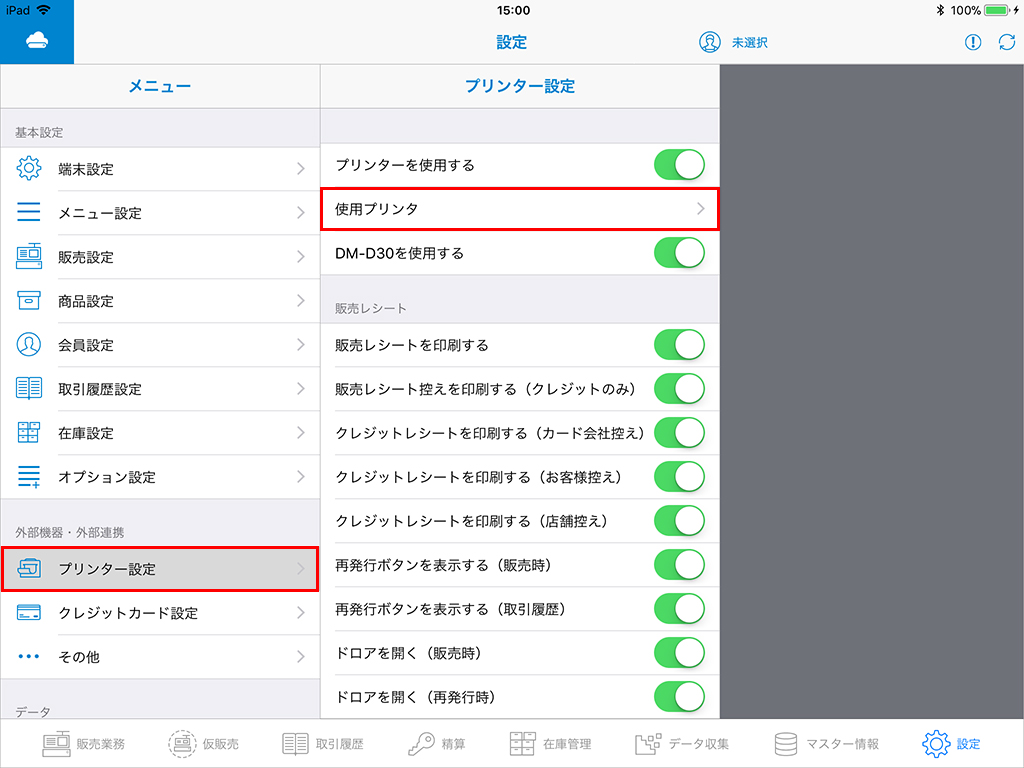Screen dimensions: 1024x768
Task: Open the 精算 tab in bottom bar
Action: coord(437,744)
